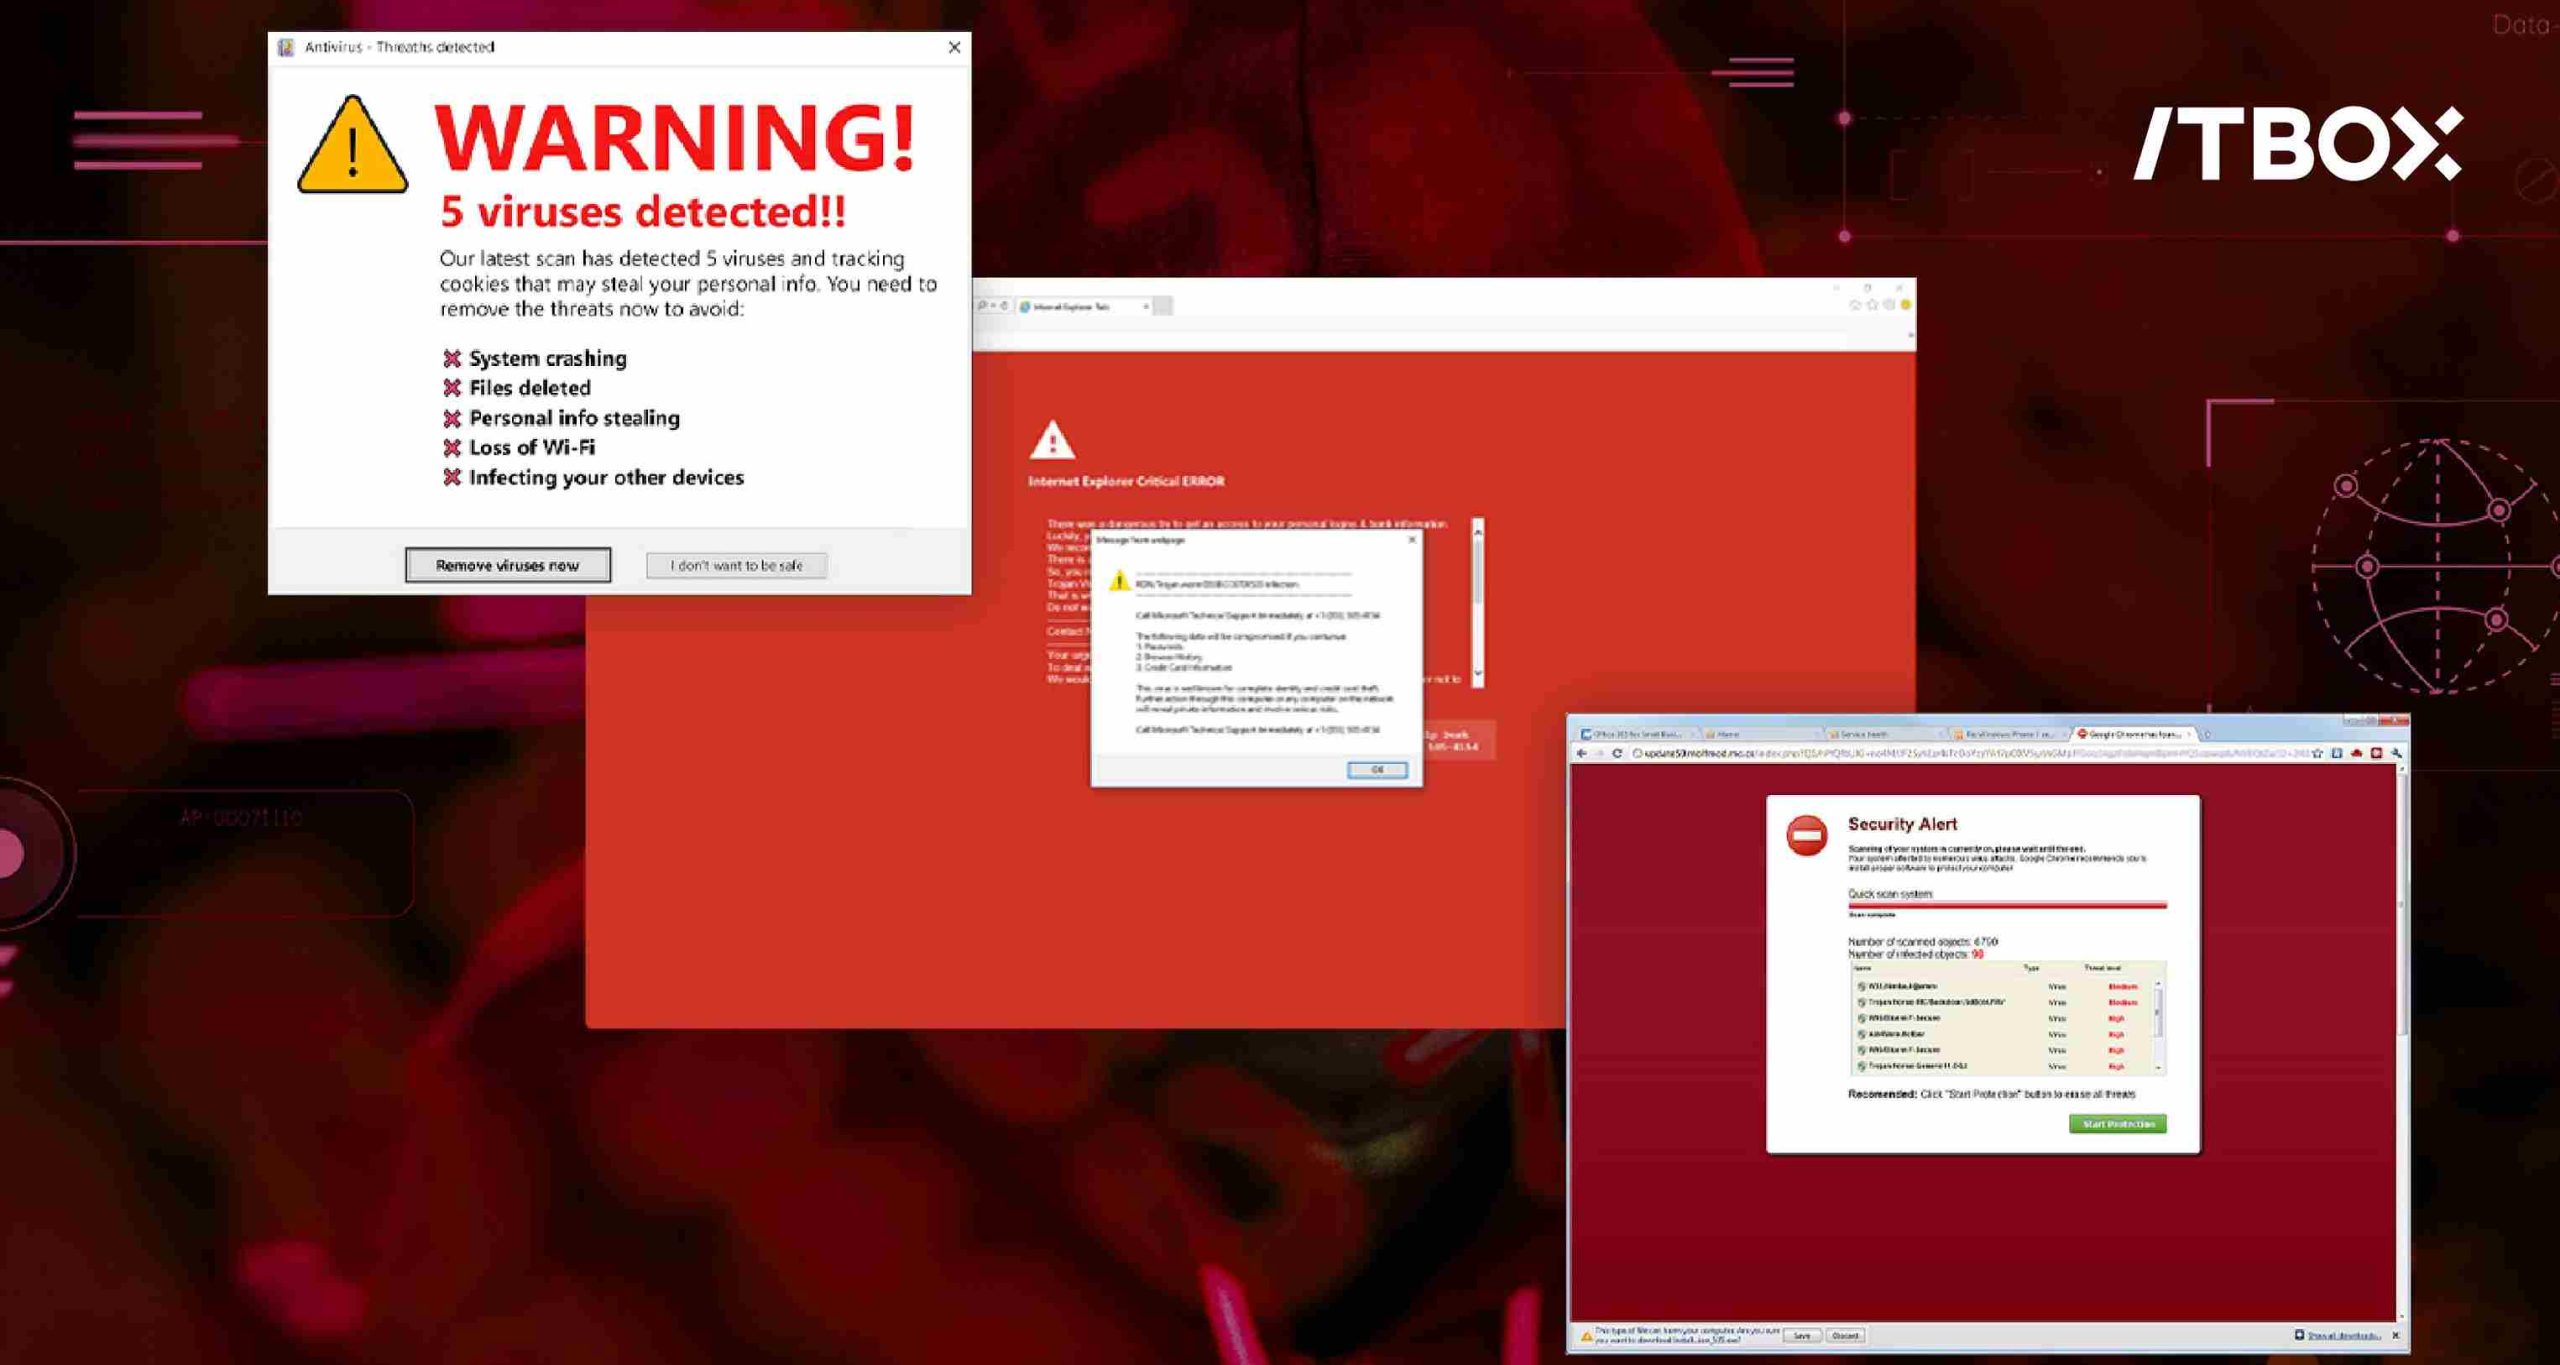Click Internet Explorer favorites star icon
Screen dimensions: 2560x1365
tap(1872, 305)
